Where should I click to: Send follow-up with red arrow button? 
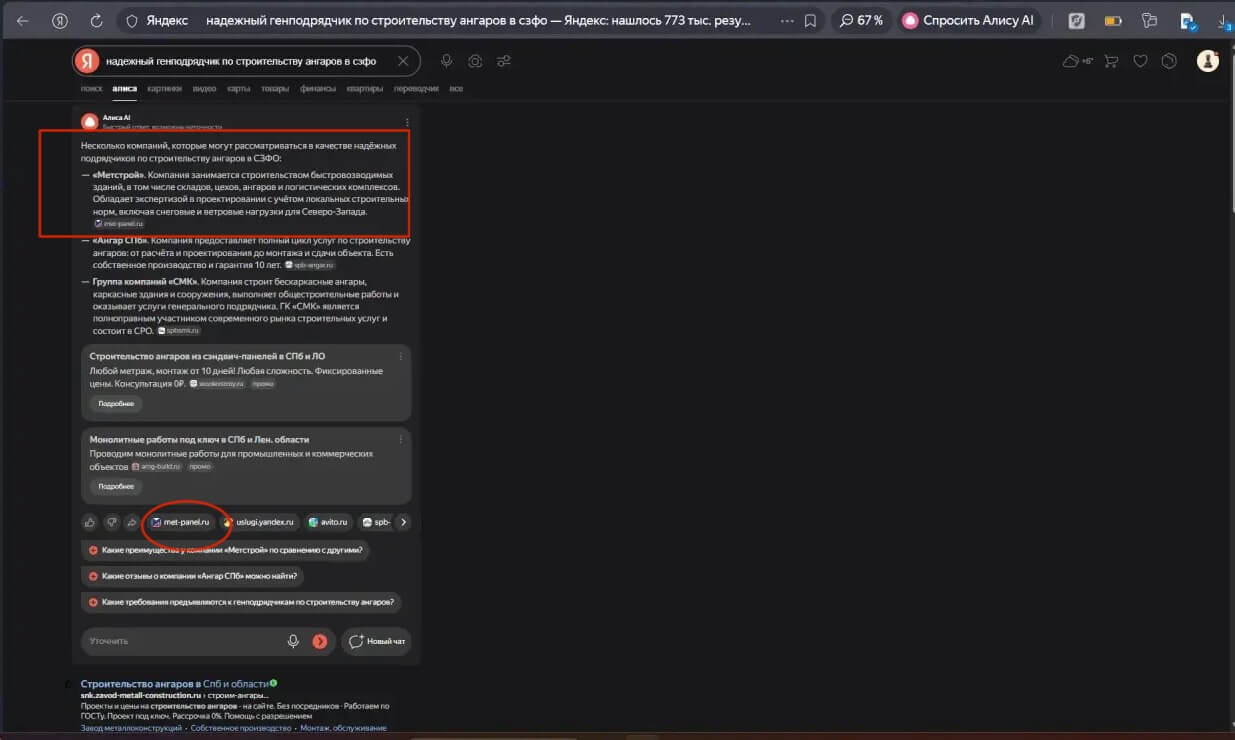320,641
